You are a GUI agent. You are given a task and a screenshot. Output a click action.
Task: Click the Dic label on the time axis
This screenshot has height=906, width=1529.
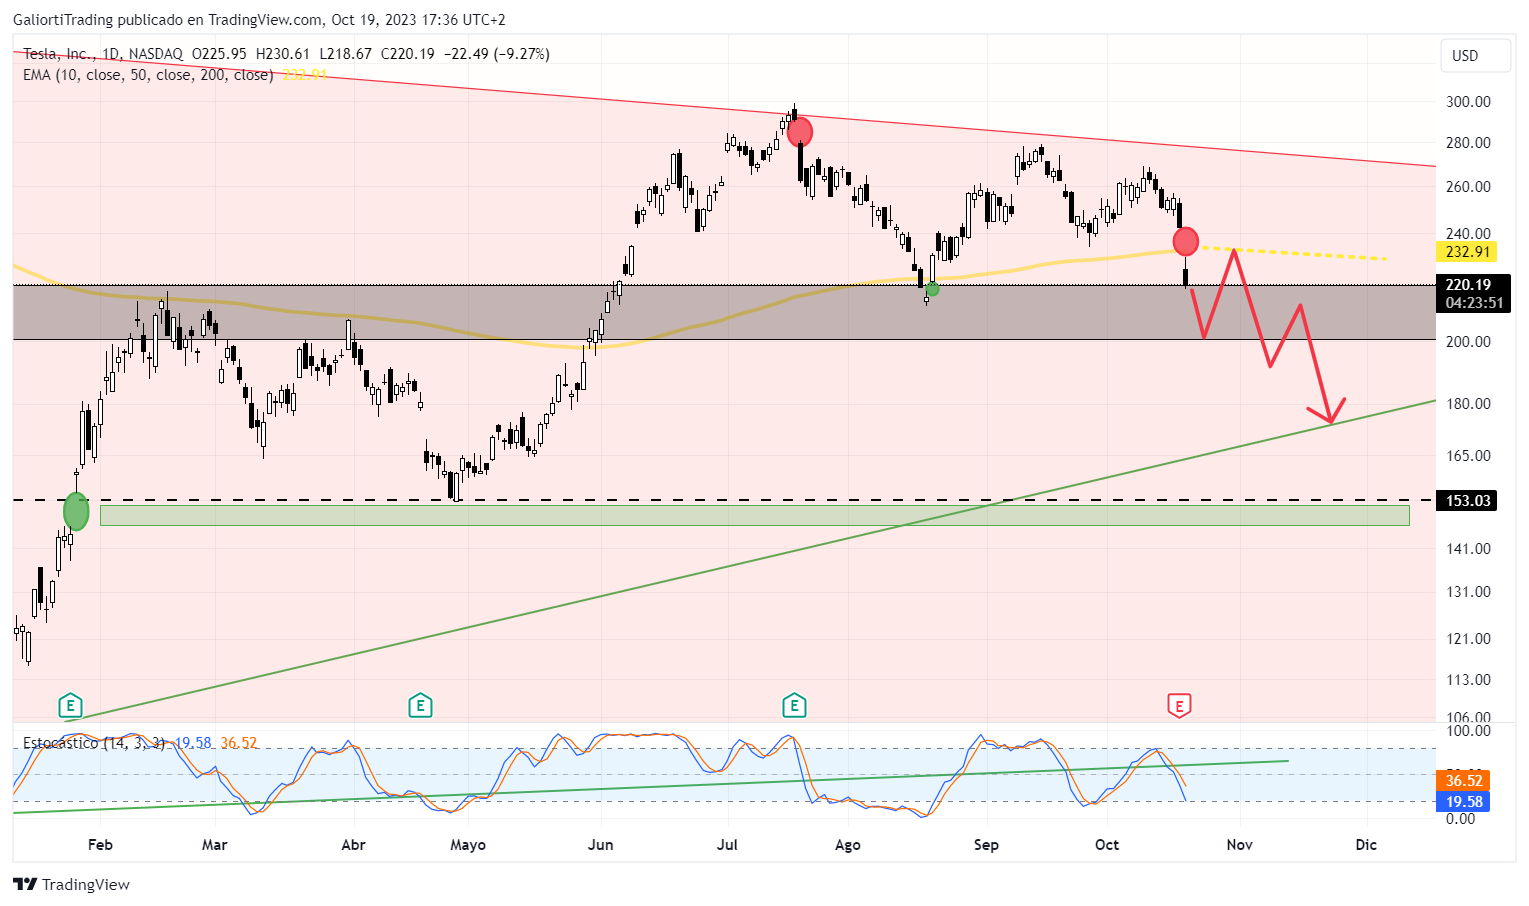coord(1366,845)
